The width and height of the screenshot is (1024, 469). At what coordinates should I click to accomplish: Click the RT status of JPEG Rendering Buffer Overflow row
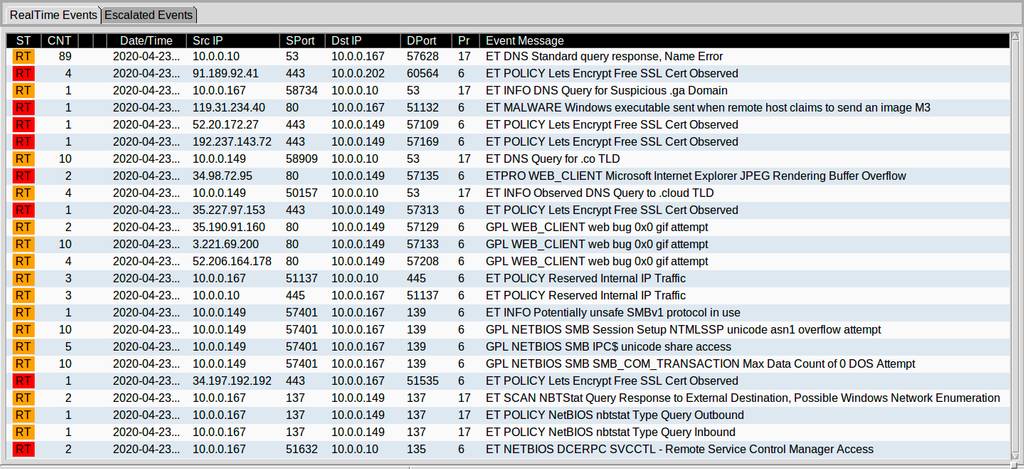point(24,176)
